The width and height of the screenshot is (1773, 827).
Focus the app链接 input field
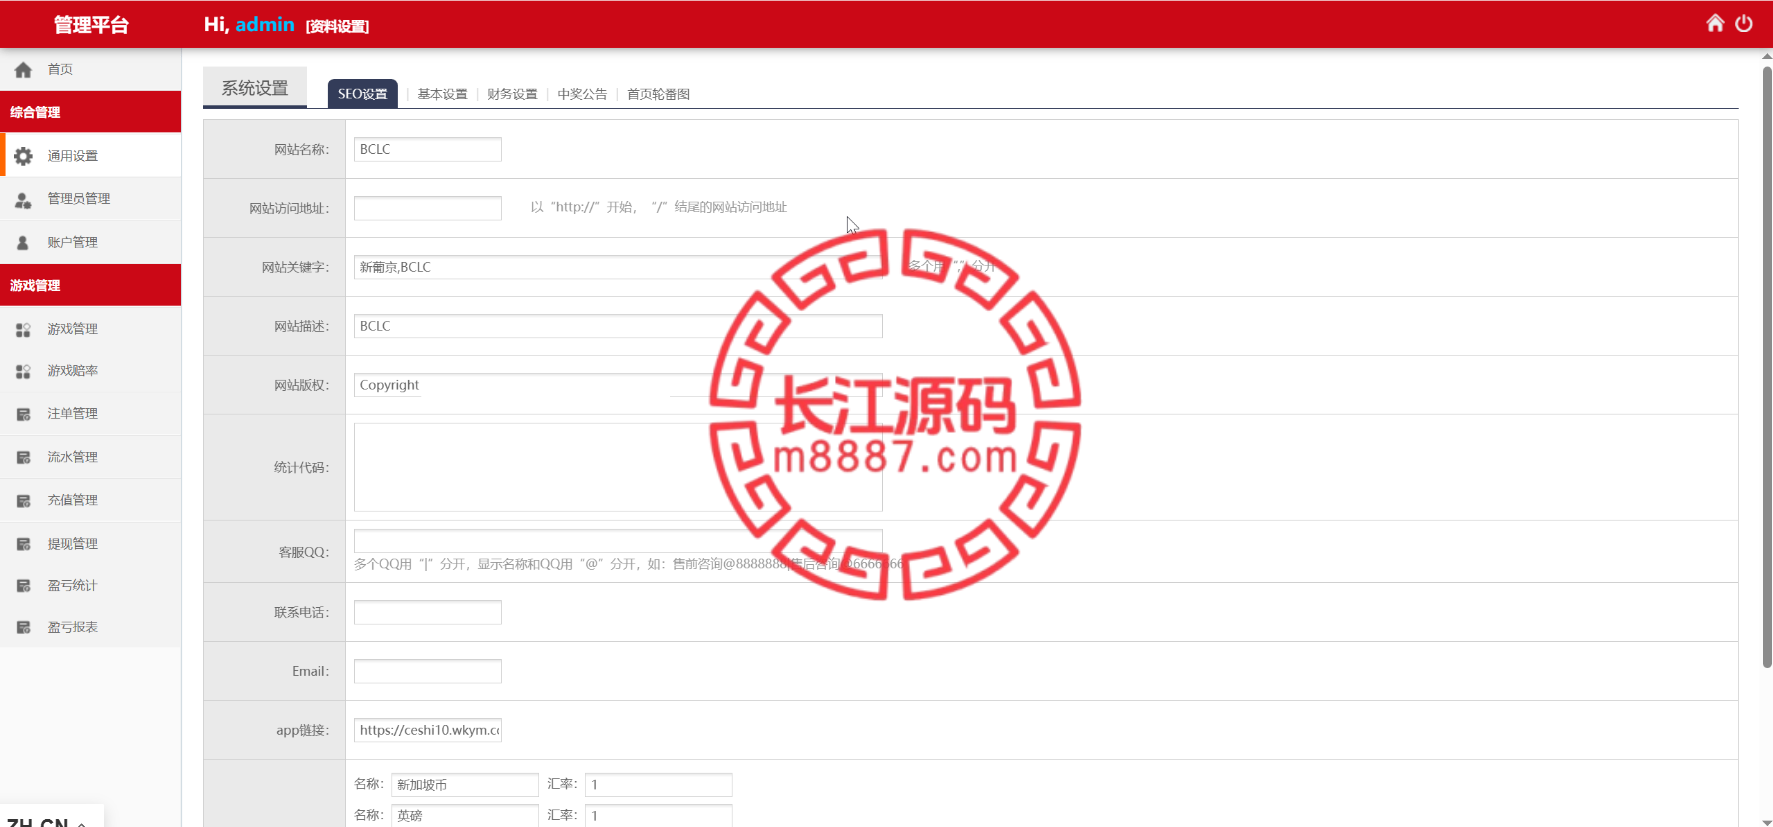click(x=427, y=730)
